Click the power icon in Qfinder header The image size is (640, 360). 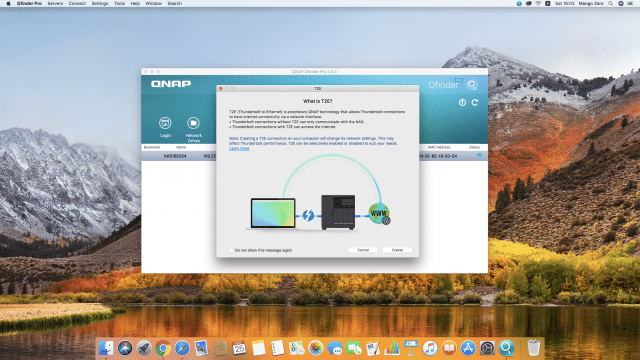coord(462,102)
